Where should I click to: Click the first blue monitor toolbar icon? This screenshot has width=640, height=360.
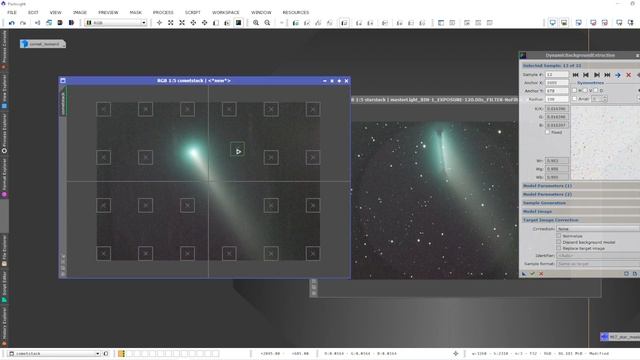[x=553, y=23]
